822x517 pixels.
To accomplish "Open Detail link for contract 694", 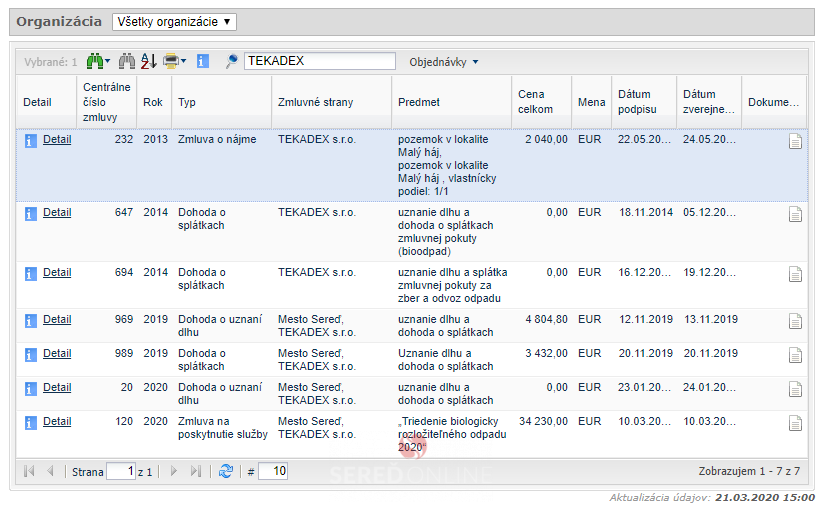I will tap(57, 272).
